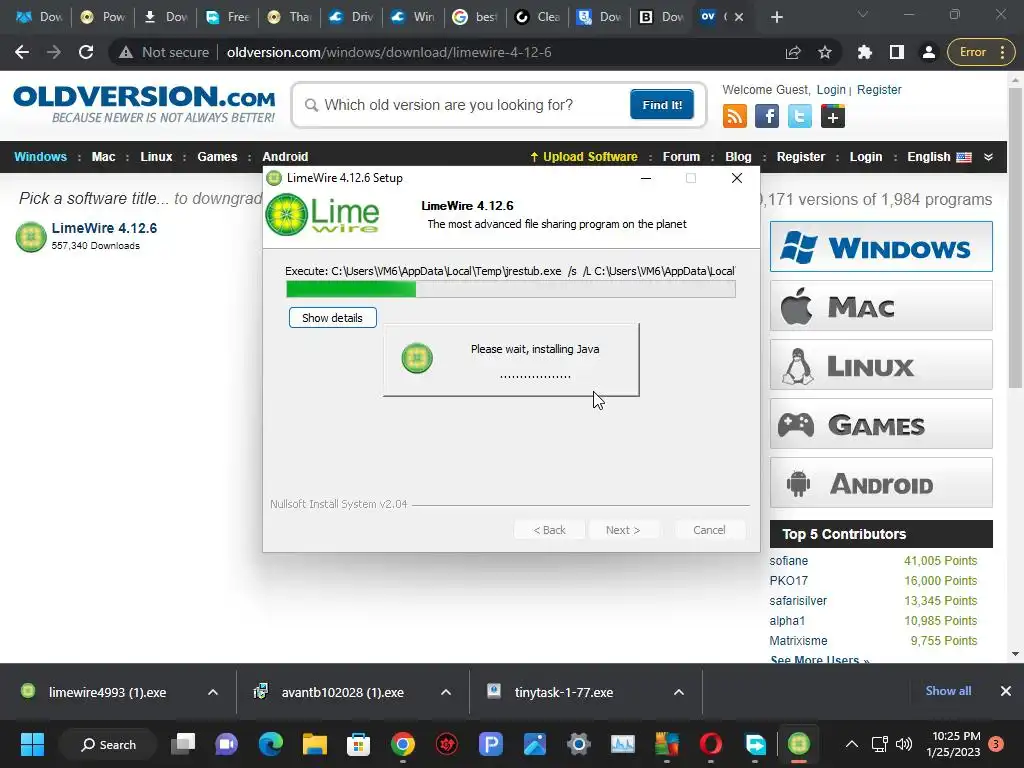Open the large Windows category banner
Image resolution: width=1024 pixels, height=768 pixels.
click(x=881, y=247)
